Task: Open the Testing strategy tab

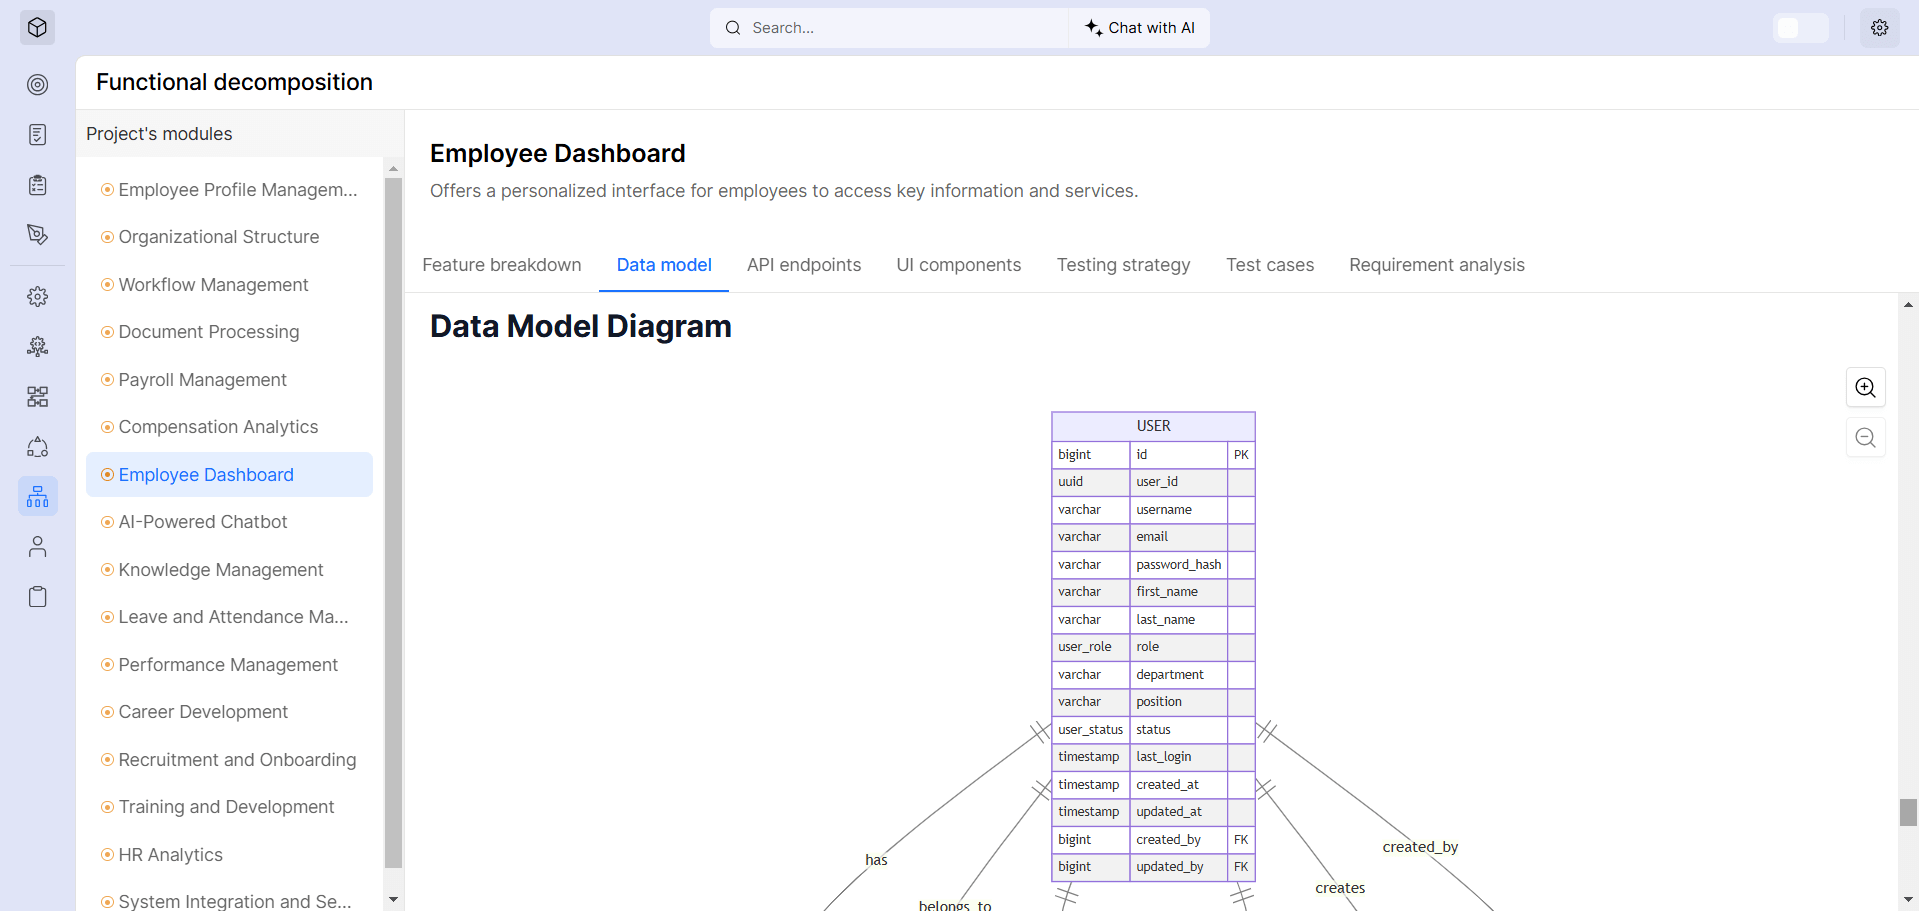Action: click(1124, 265)
